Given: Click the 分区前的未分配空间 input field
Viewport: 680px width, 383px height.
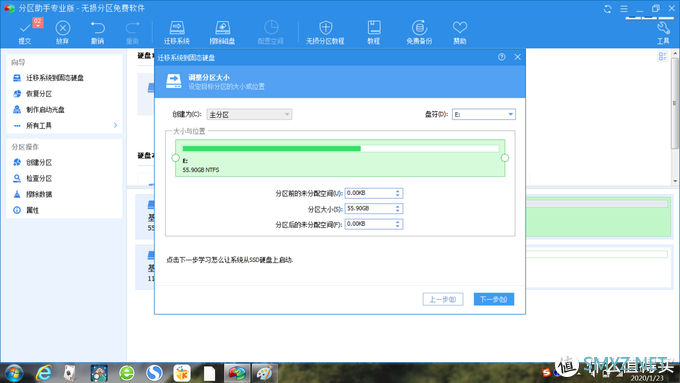Looking at the screenshot, I should pos(374,193).
